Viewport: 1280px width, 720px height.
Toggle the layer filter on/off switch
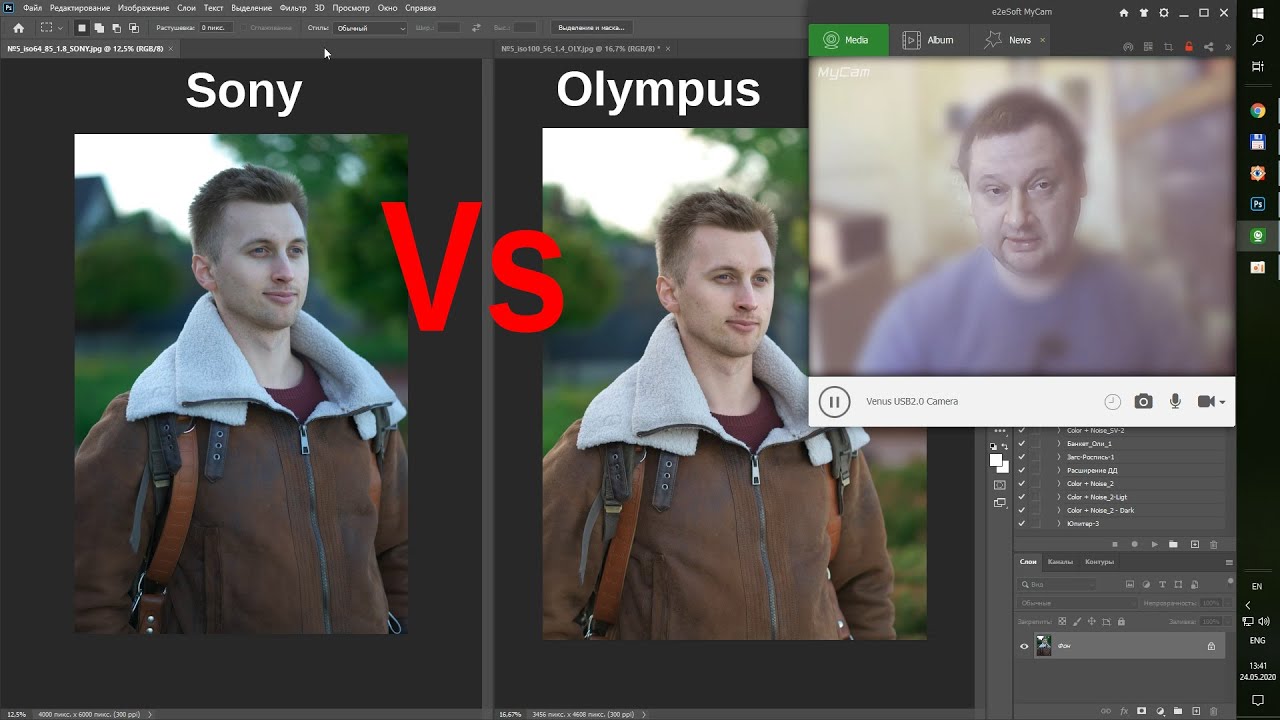1230,584
